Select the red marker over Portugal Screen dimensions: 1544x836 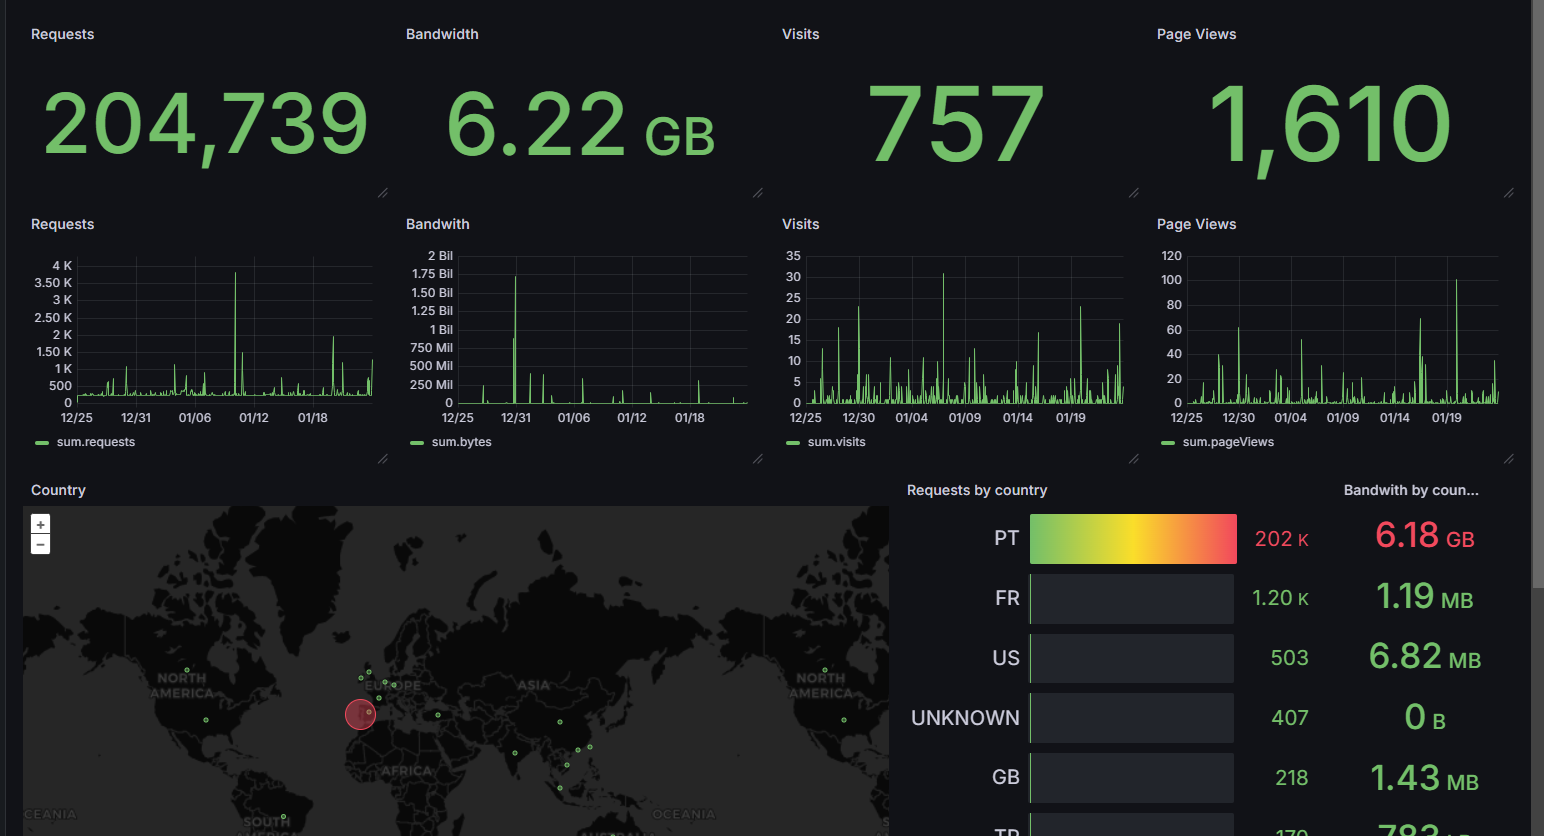pos(360,714)
